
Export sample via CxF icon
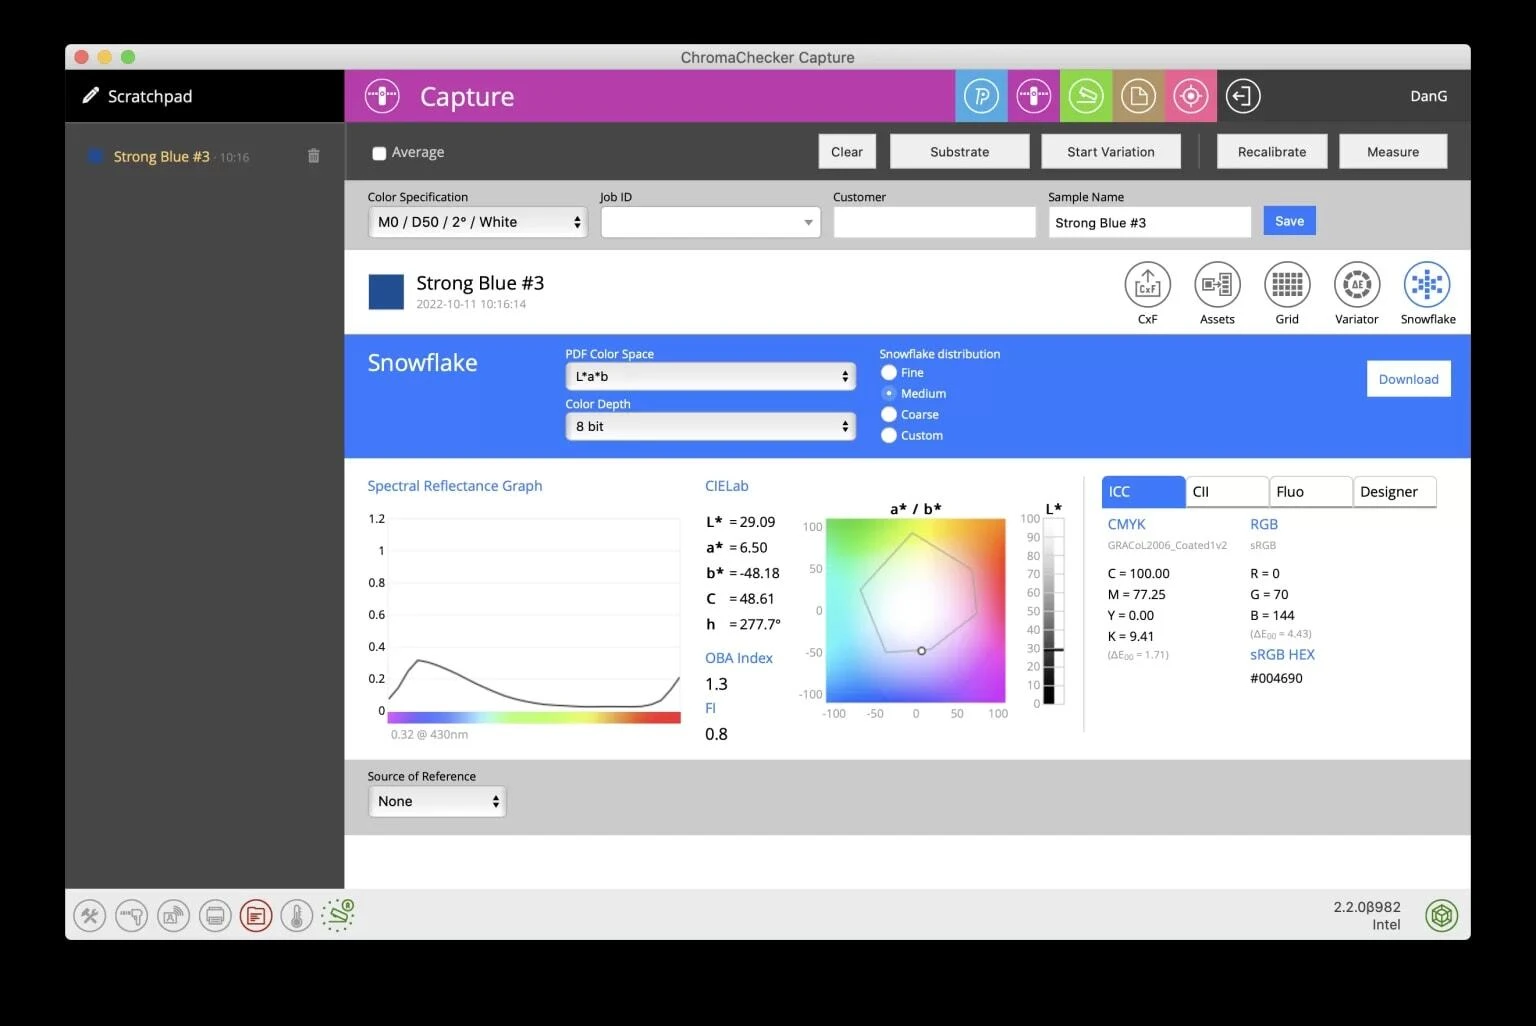[1147, 286]
